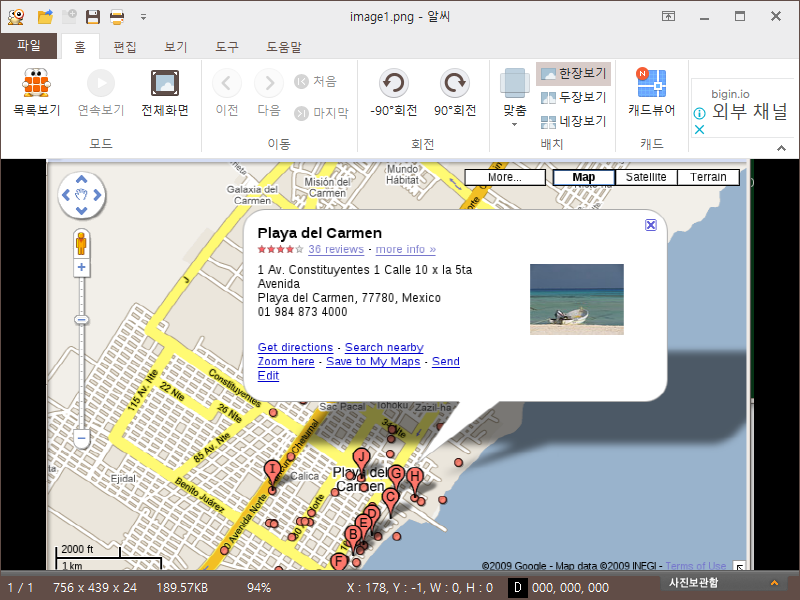Image resolution: width=800 pixels, height=600 pixels.
Task: Click the beach photo thumbnail
Action: pyautogui.click(x=577, y=299)
